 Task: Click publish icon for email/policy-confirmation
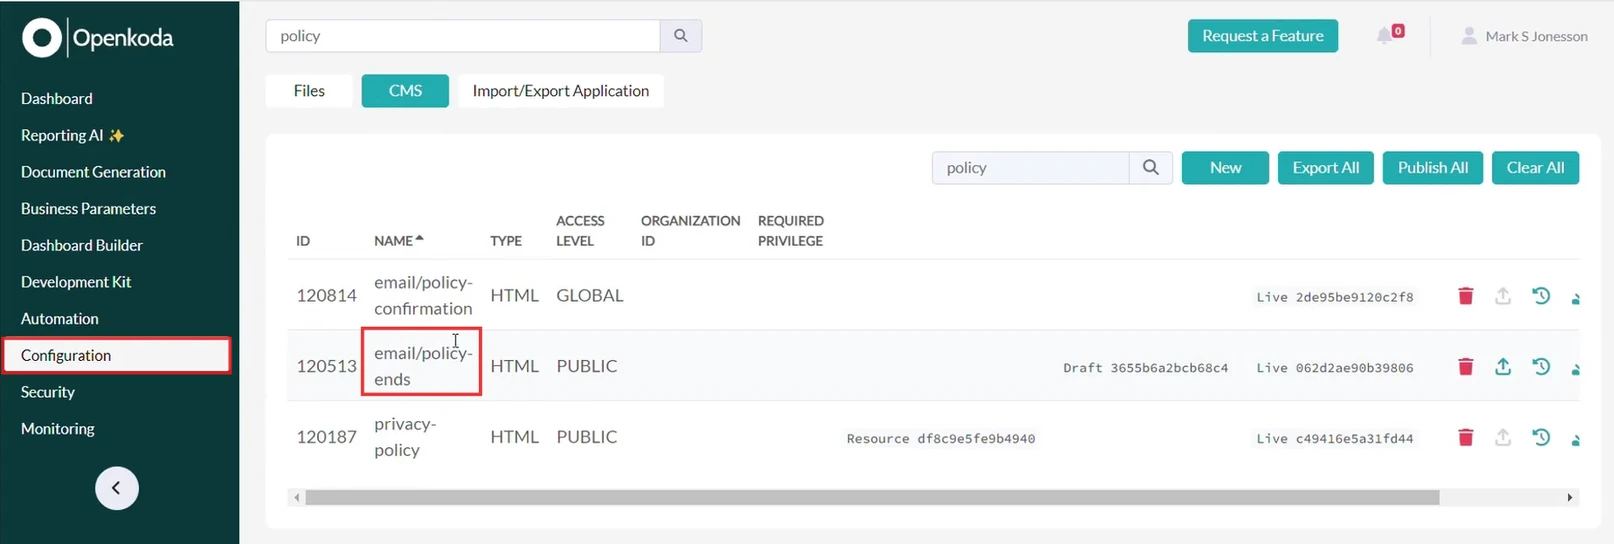pos(1503,296)
